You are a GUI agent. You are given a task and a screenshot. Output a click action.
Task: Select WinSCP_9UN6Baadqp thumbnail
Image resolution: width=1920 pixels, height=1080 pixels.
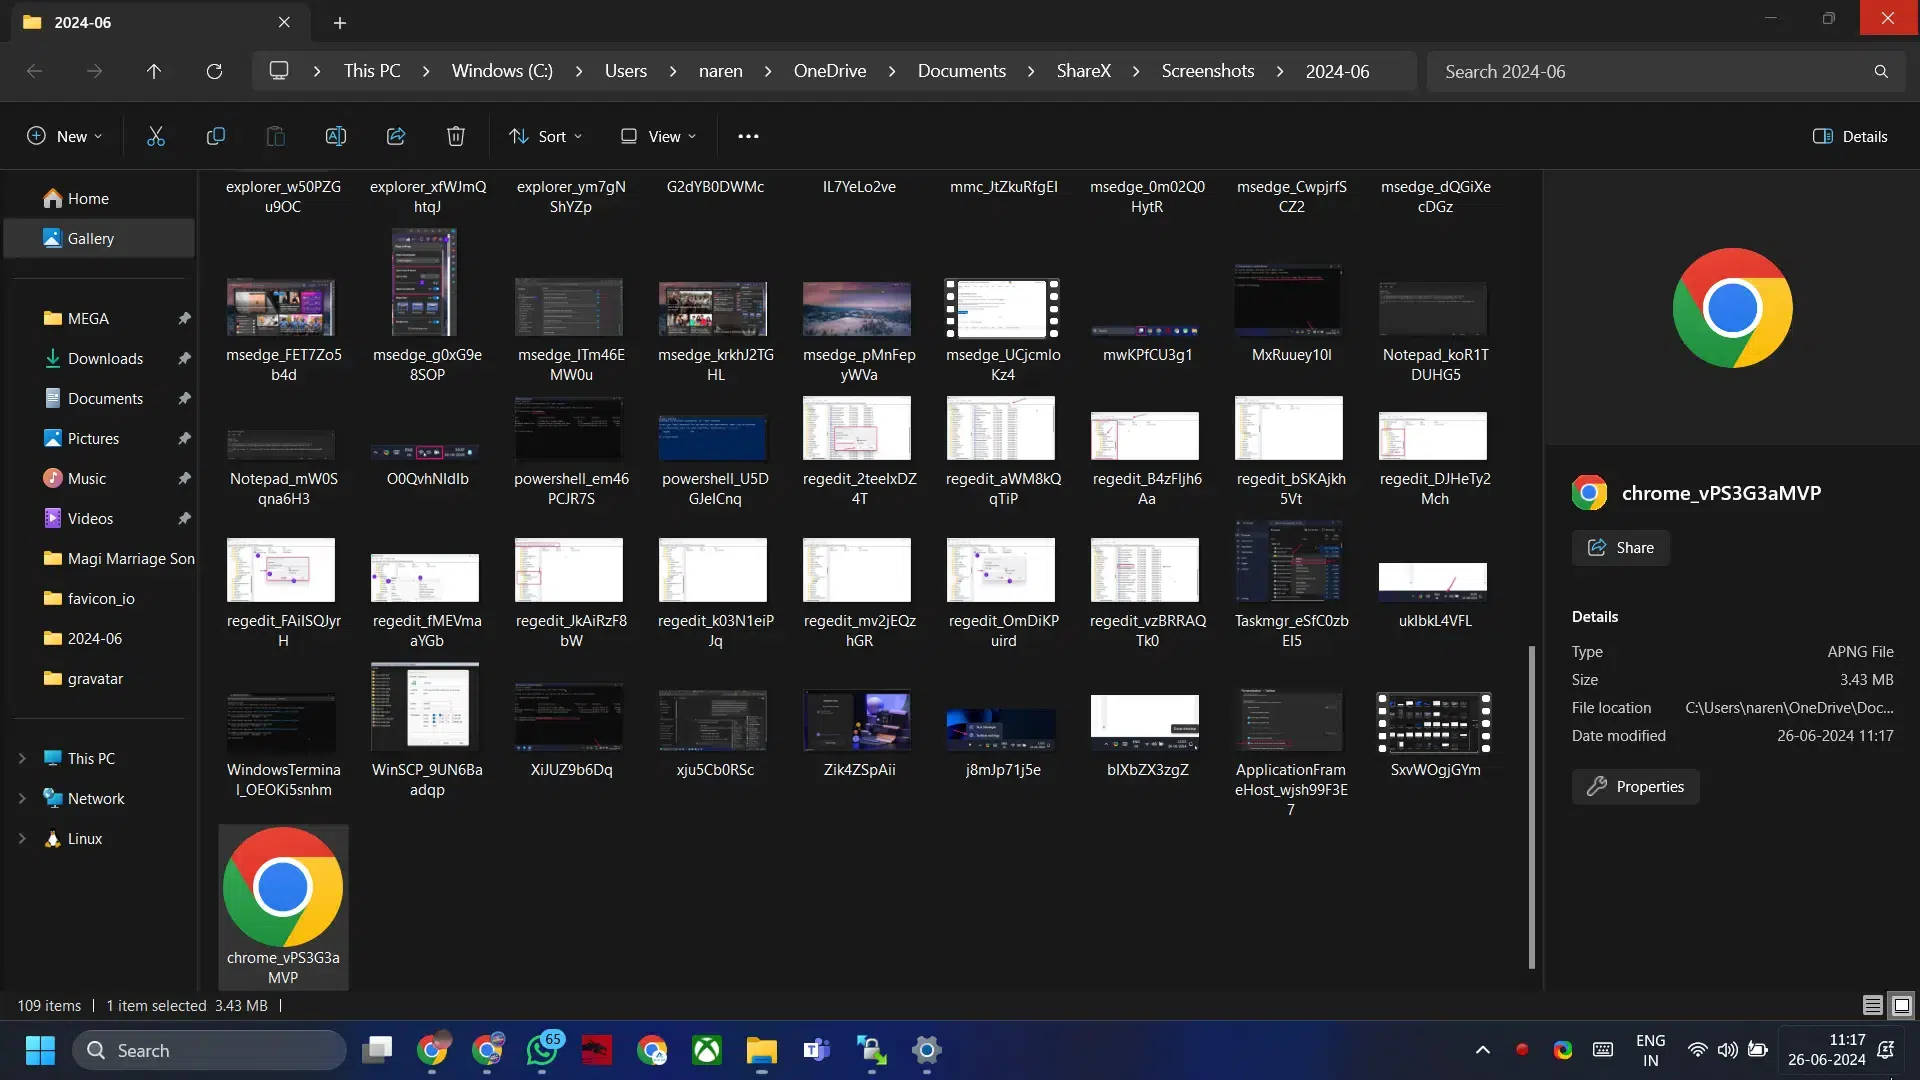(x=425, y=707)
